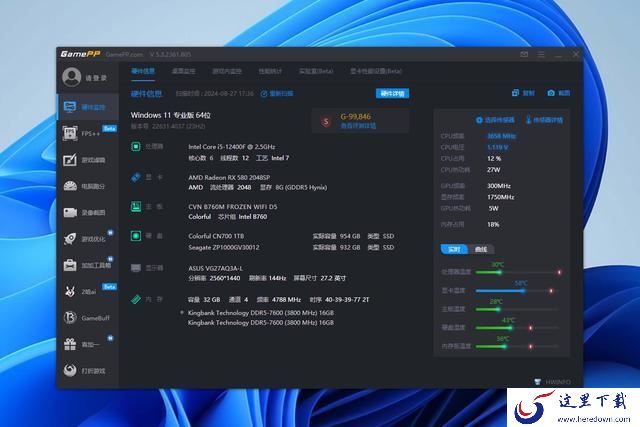Click the memory timing 40-39-39-77 2T
The height and width of the screenshot is (427, 640).
(347, 300)
